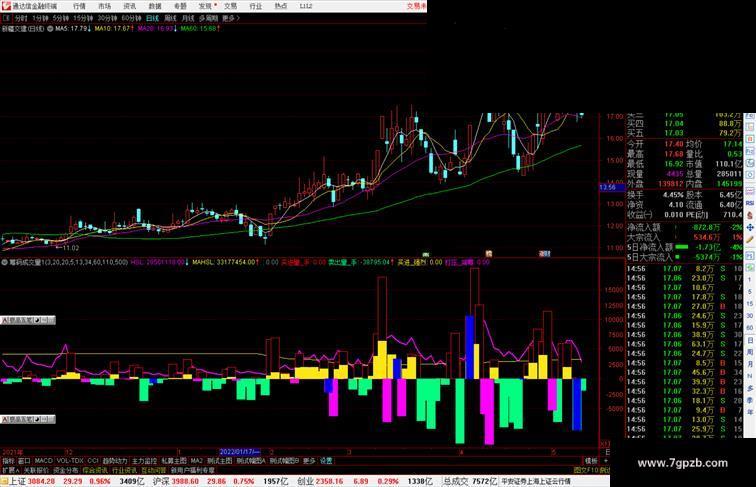Click the blue four-arrow move icon
This screenshot has width=756, height=487.
pyautogui.click(x=750, y=228)
